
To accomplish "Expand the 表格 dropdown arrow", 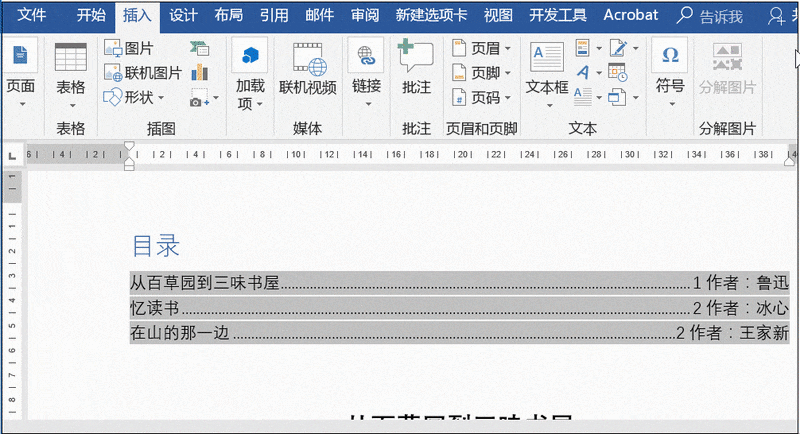I will (72, 106).
